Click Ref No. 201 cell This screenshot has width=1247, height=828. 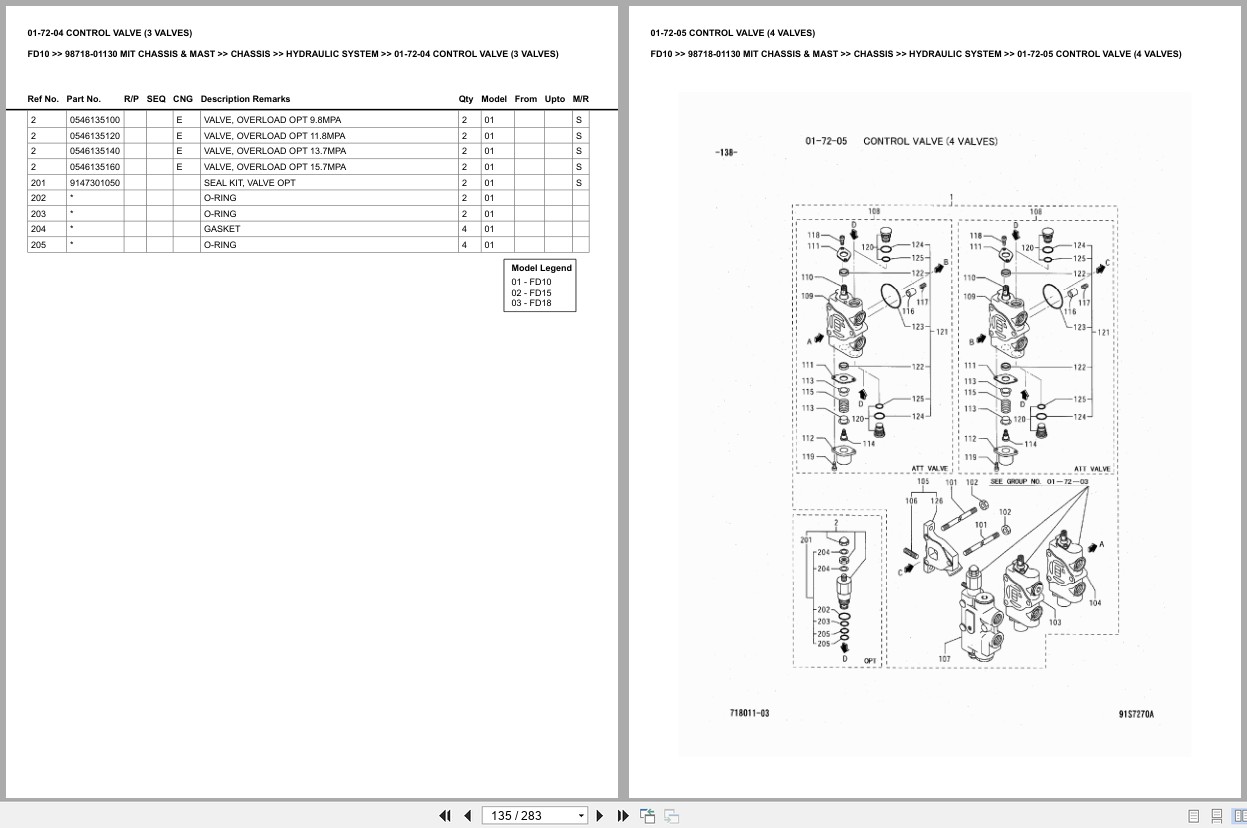pyautogui.click(x=47, y=183)
